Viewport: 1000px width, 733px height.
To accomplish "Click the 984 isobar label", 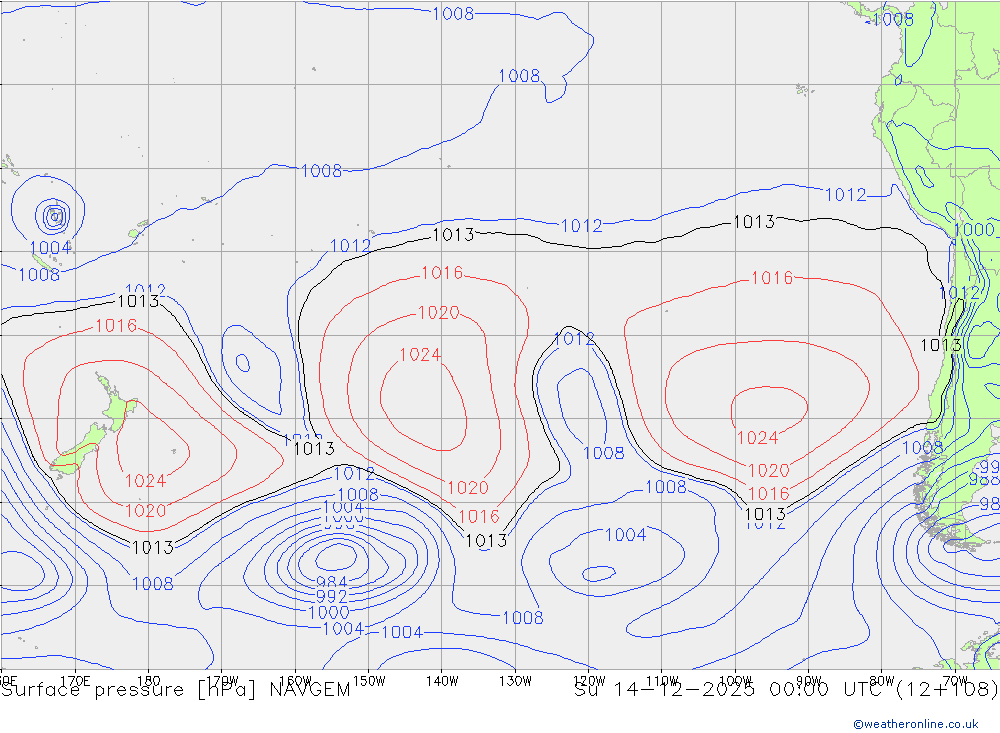I will coord(332,582).
